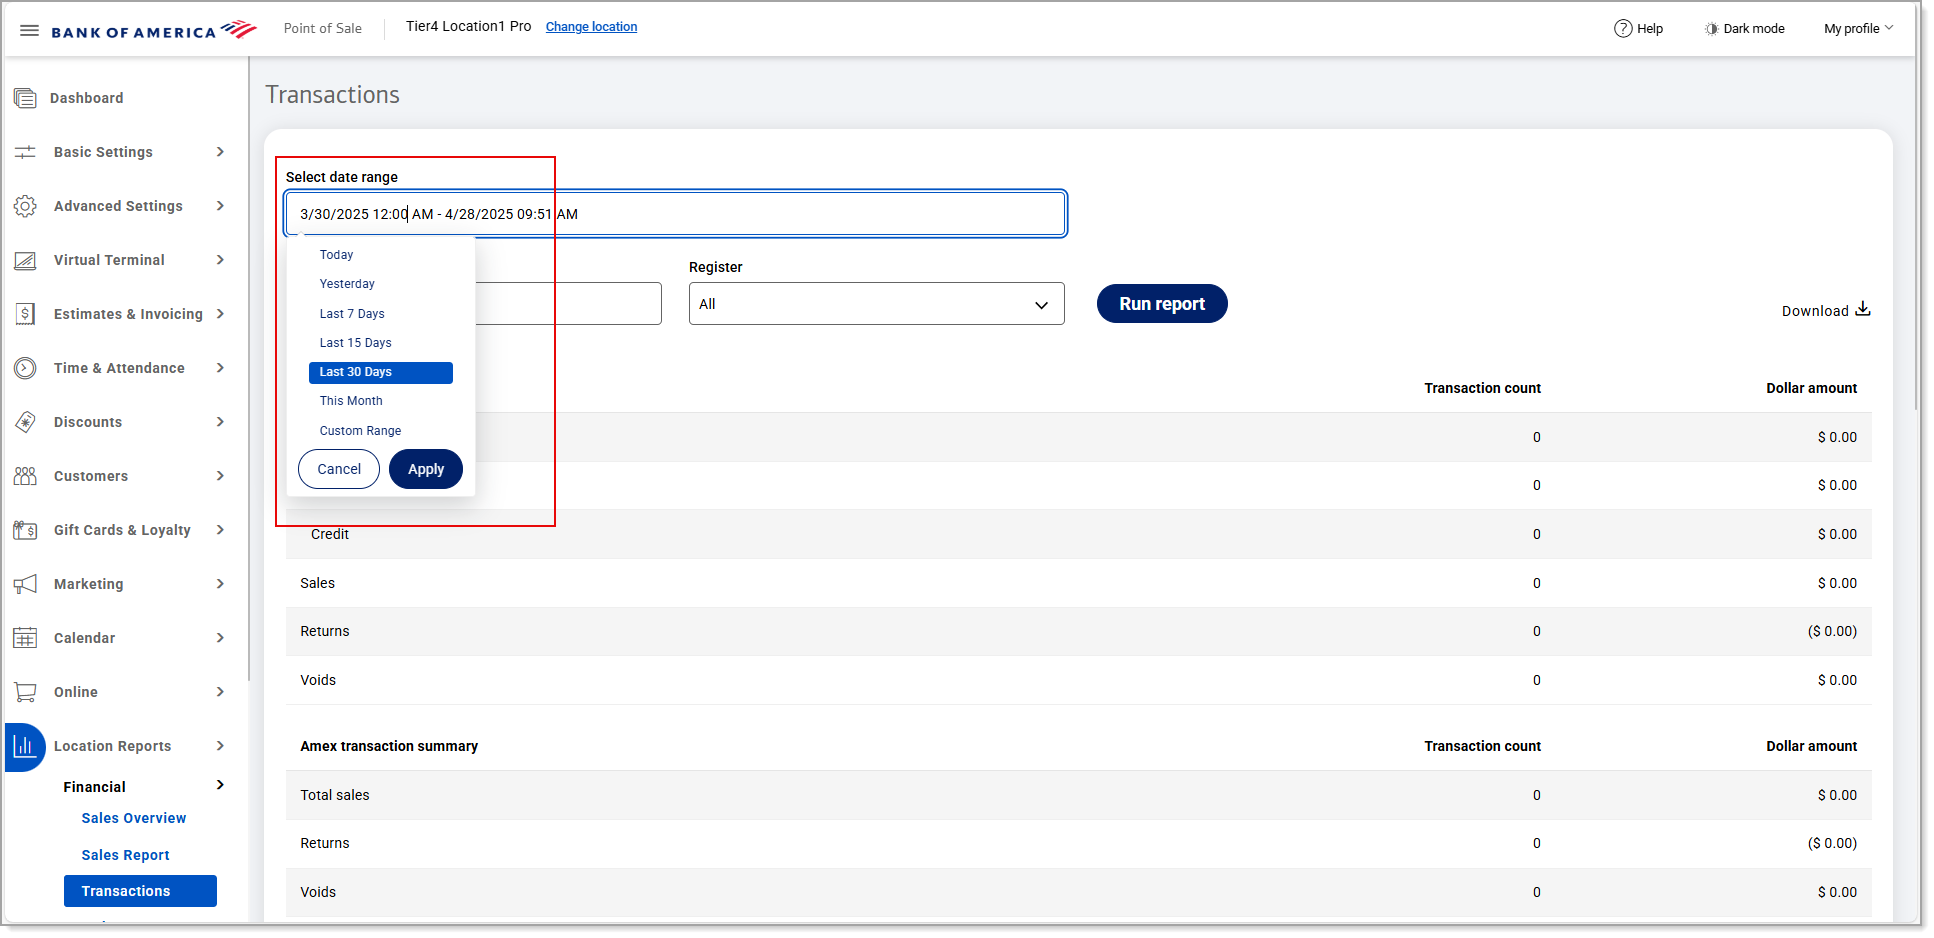Image resolution: width=1934 pixels, height=938 pixels.
Task: Click Apply in date picker
Action: point(426,469)
